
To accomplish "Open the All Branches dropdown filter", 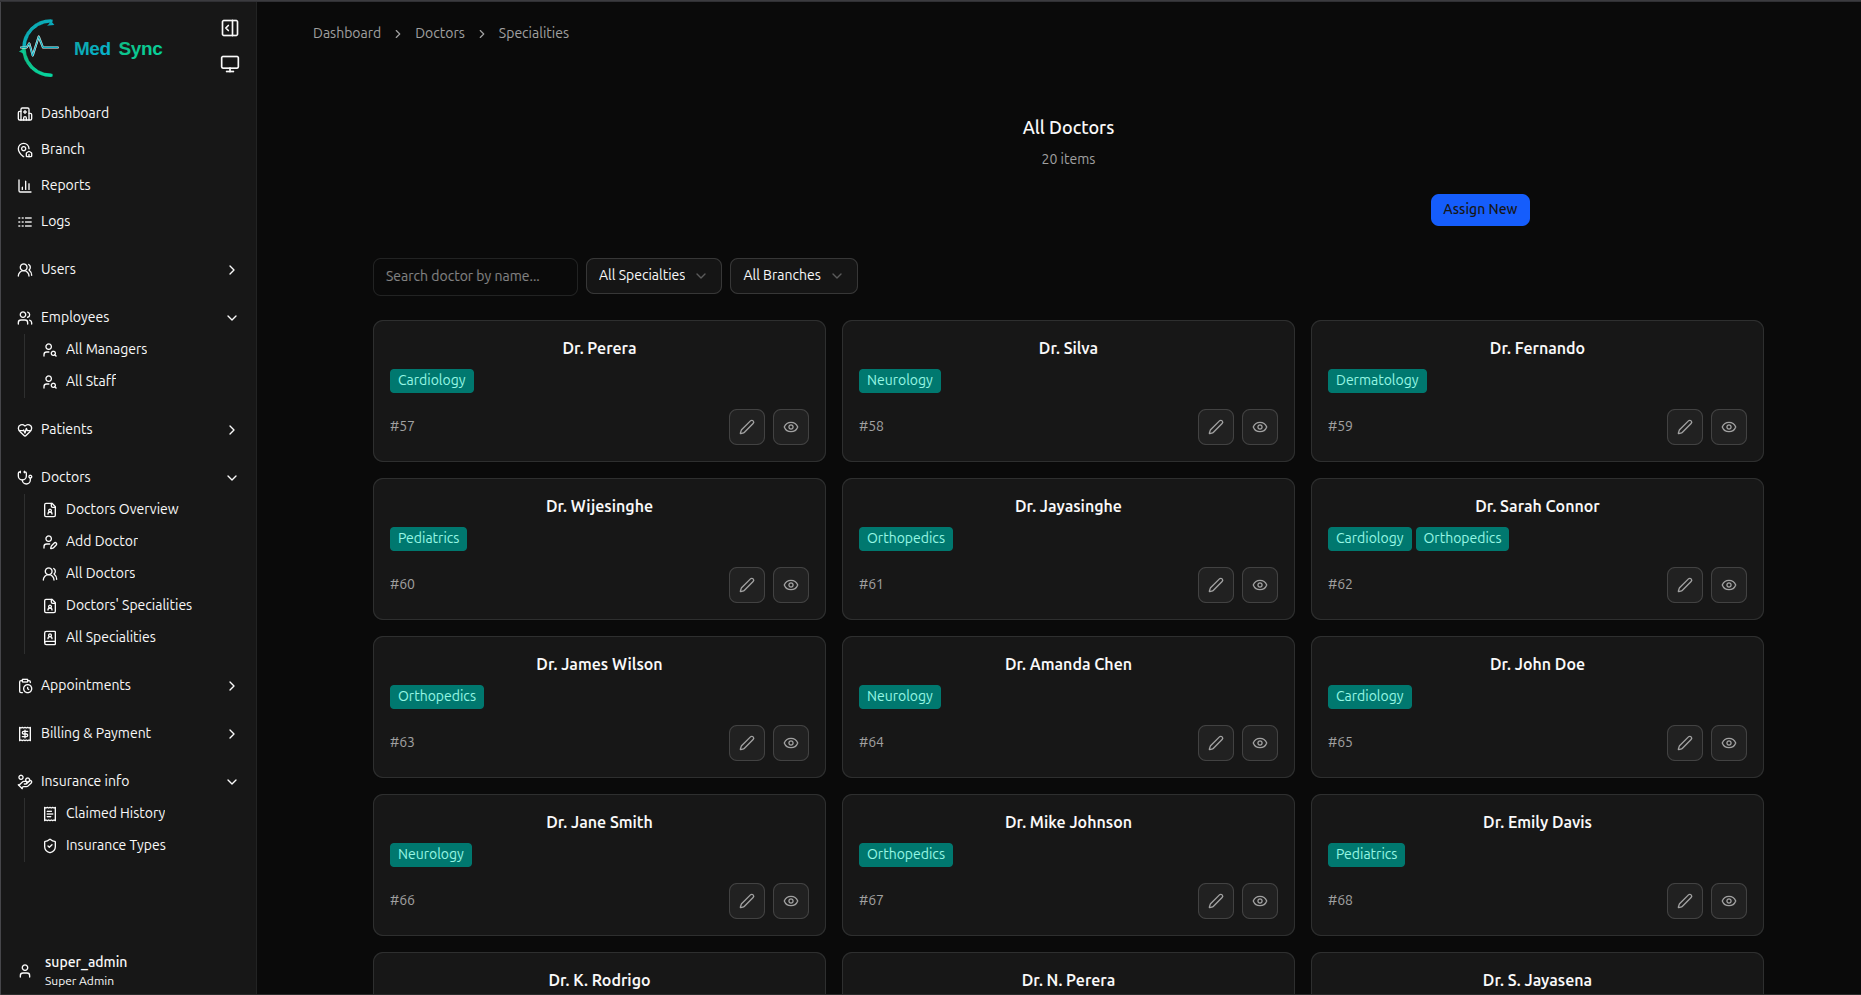I will point(793,276).
